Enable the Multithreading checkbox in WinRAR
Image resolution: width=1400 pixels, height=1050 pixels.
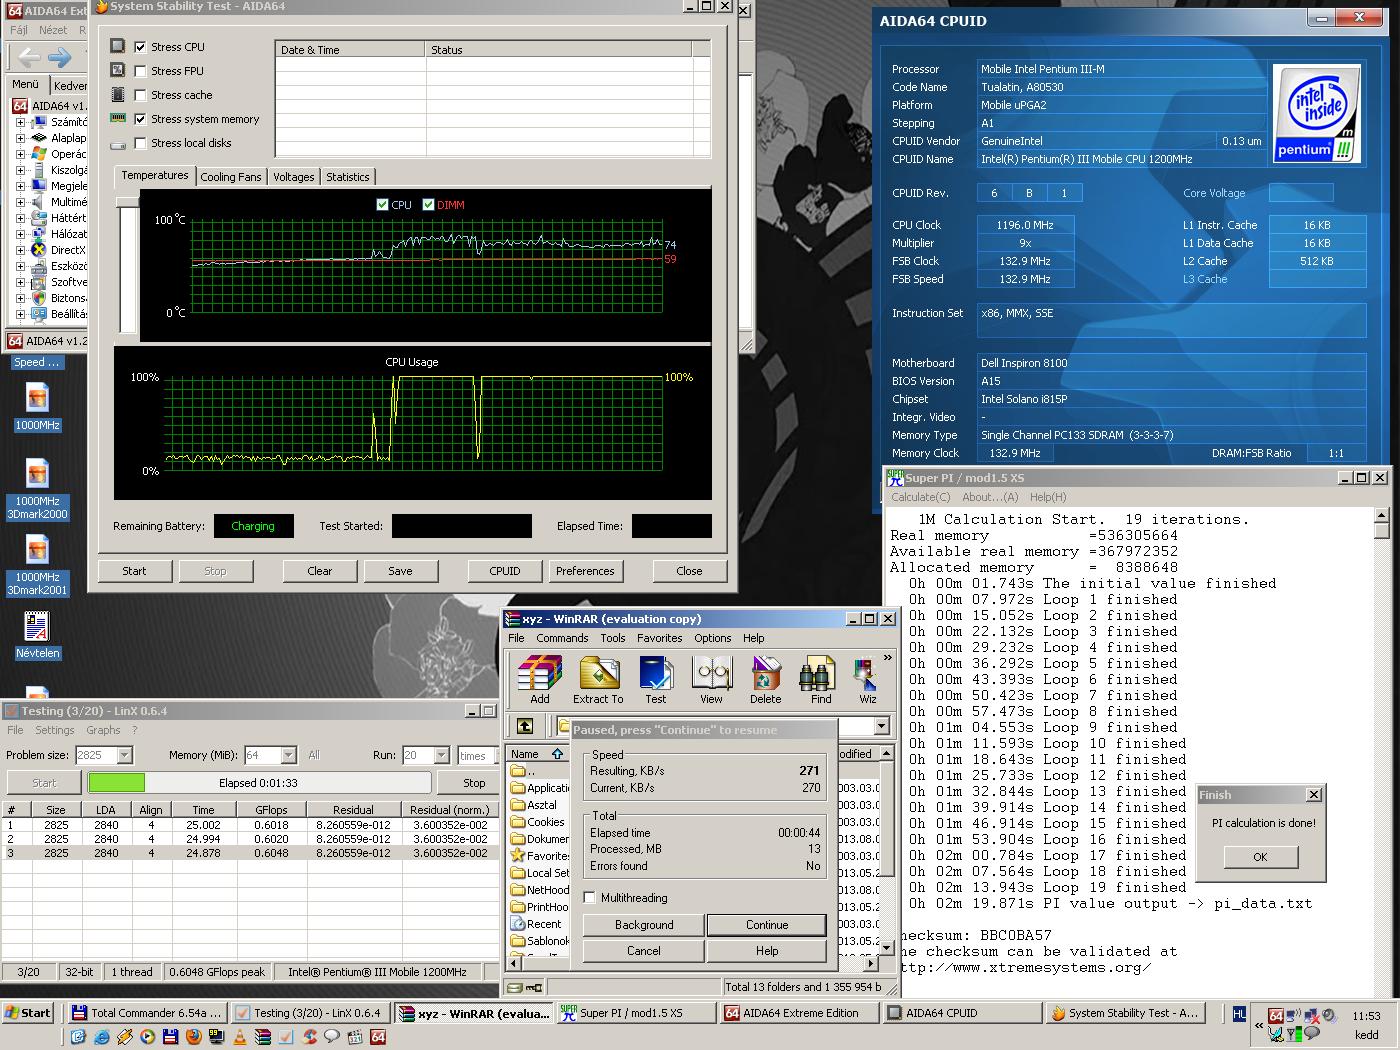pyautogui.click(x=589, y=898)
